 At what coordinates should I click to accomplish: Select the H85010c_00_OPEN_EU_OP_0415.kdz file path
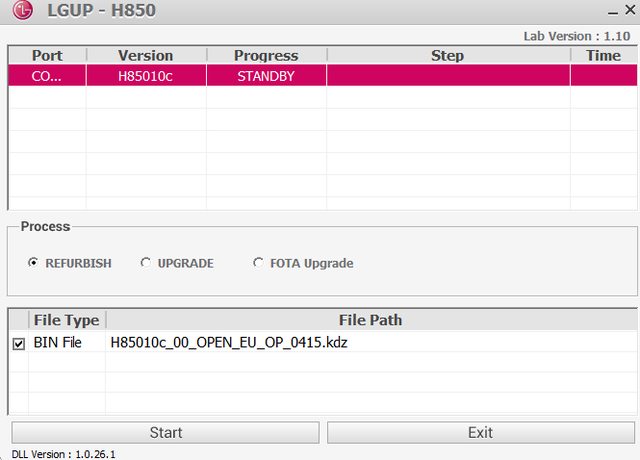click(228, 343)
